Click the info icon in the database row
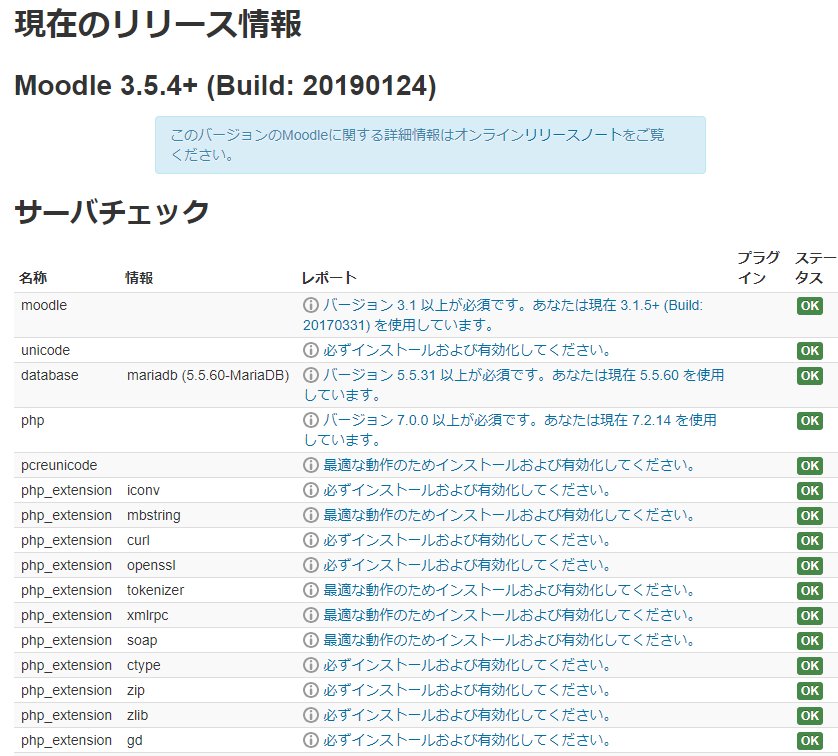The image size is (838, 756). pos(311,375)
